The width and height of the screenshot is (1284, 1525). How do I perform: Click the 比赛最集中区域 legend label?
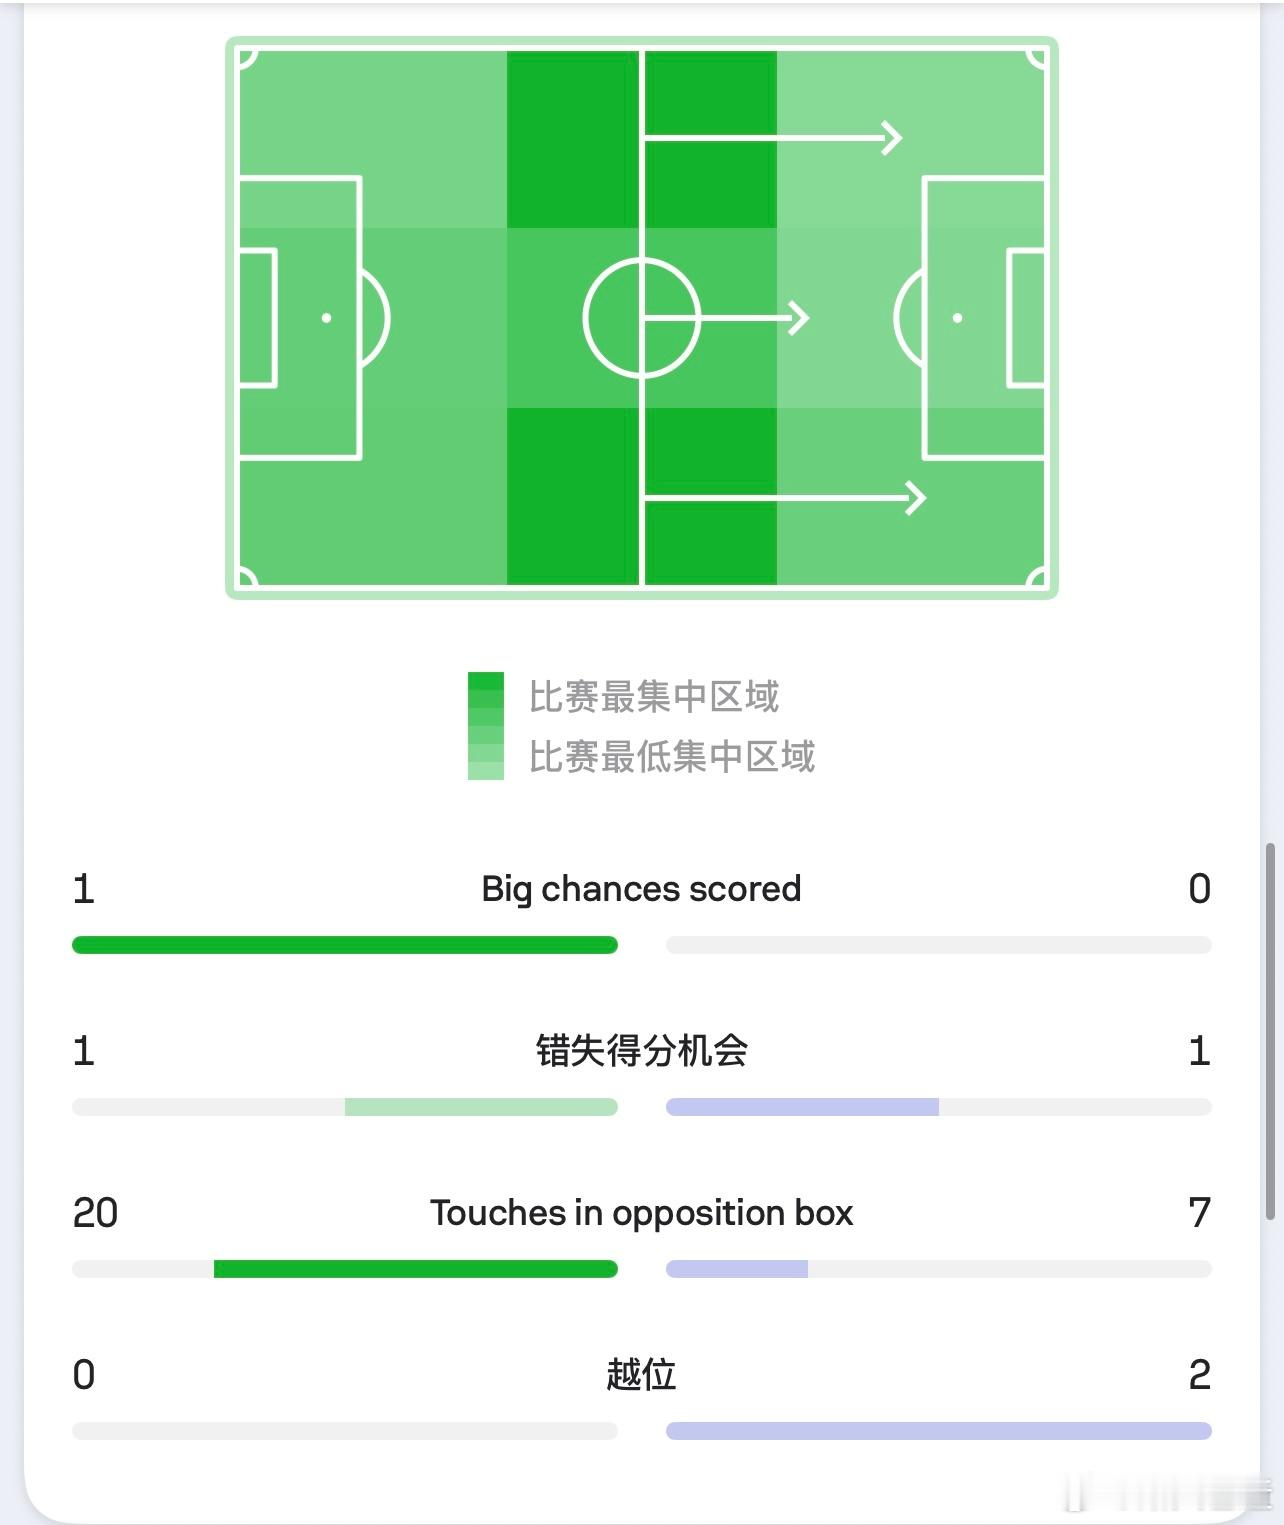653,696
